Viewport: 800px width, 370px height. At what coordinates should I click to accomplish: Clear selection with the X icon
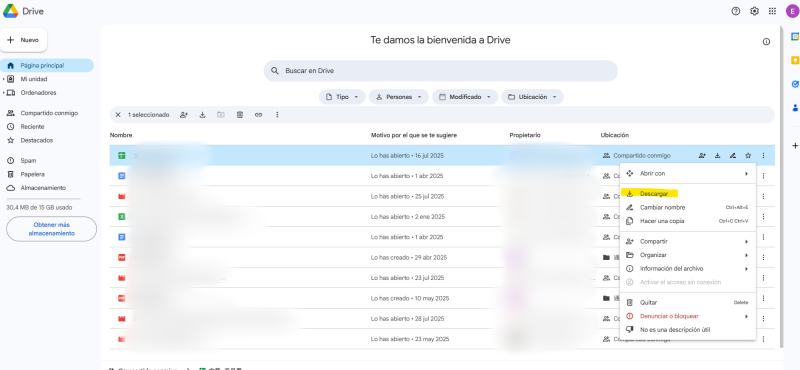tap(118, 115)
